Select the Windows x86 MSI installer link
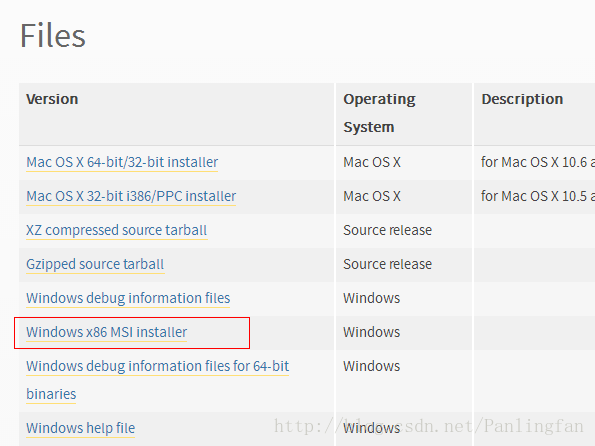This screenshot has width=595, height=446. tap(106, 332)
